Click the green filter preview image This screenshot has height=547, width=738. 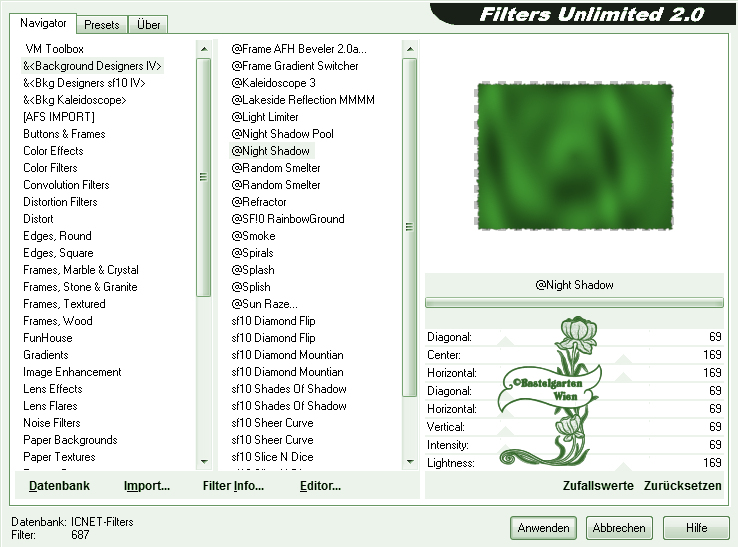point(574,157)
